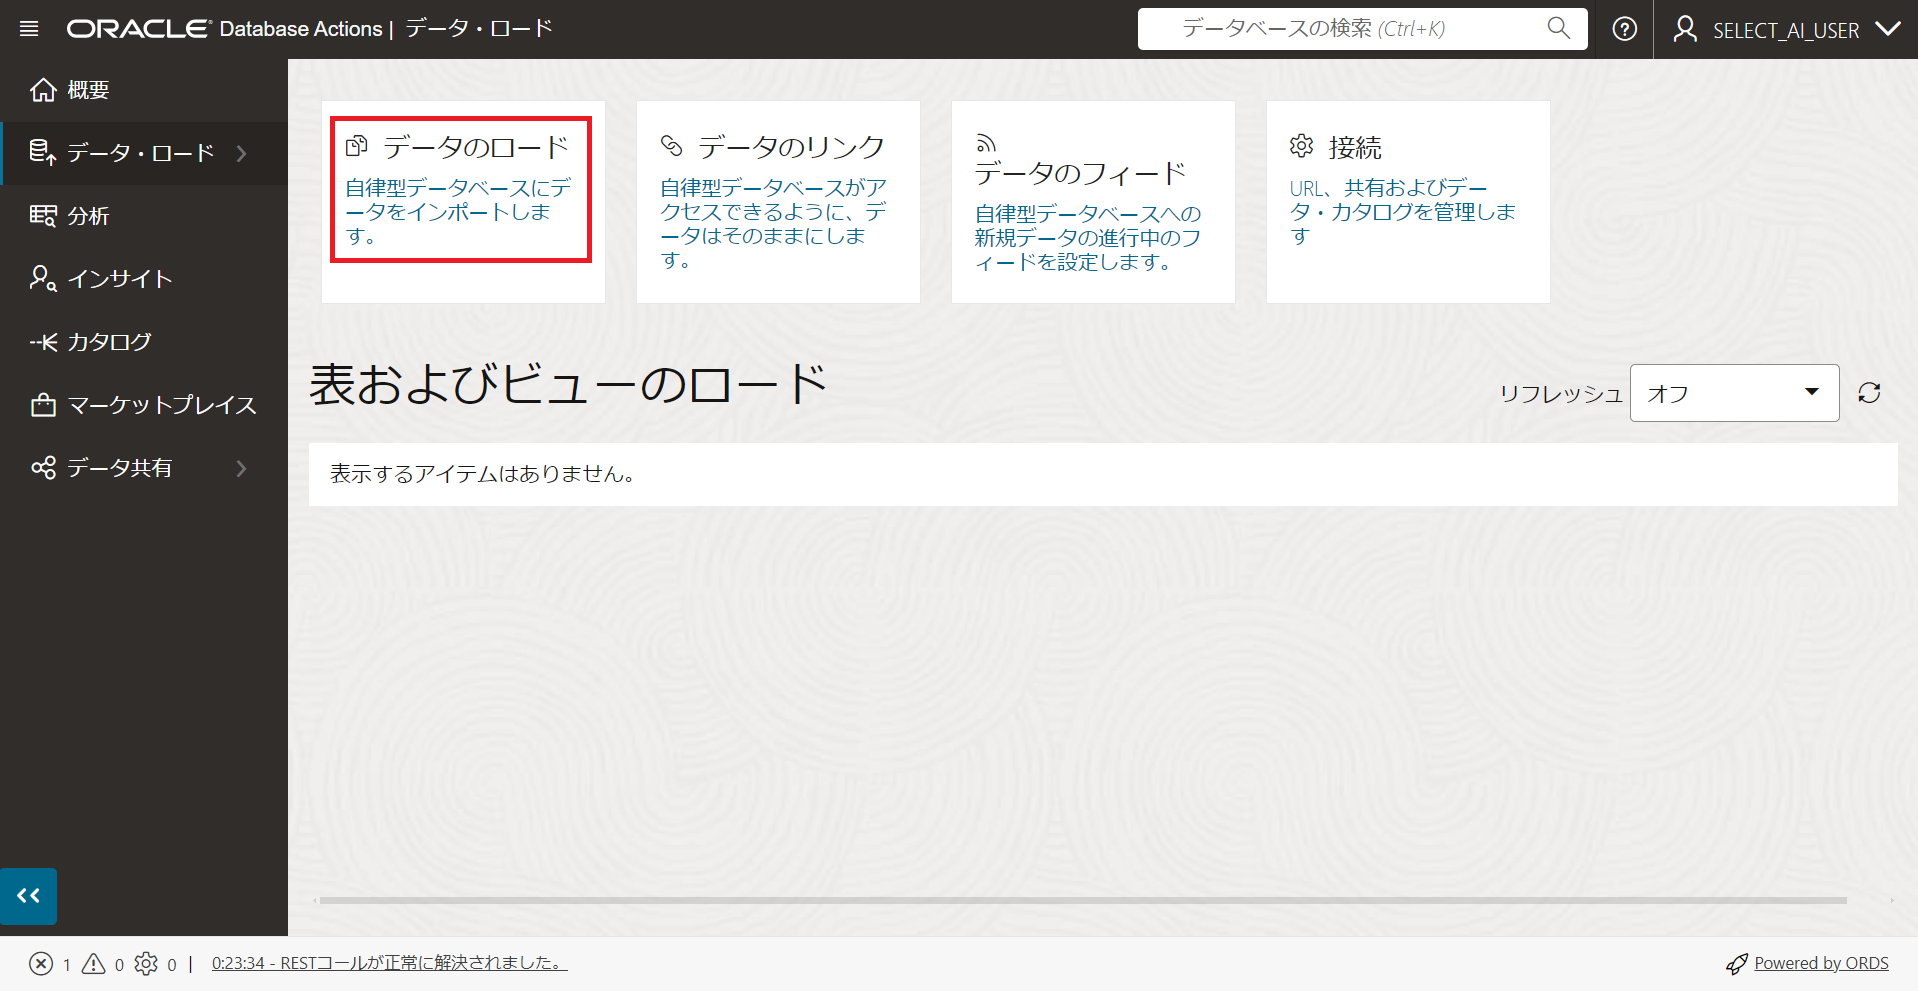Expand the データ・ロード sidebar chevron

pyautogui.click(x=241, y=153)
